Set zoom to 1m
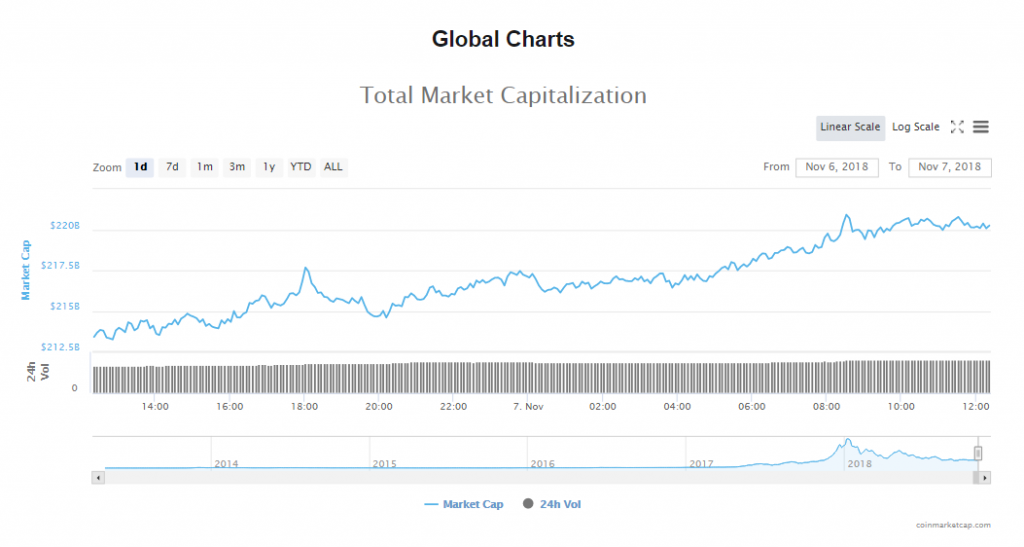This screenshot has height=547, width=1024. [x=204, y=167]
